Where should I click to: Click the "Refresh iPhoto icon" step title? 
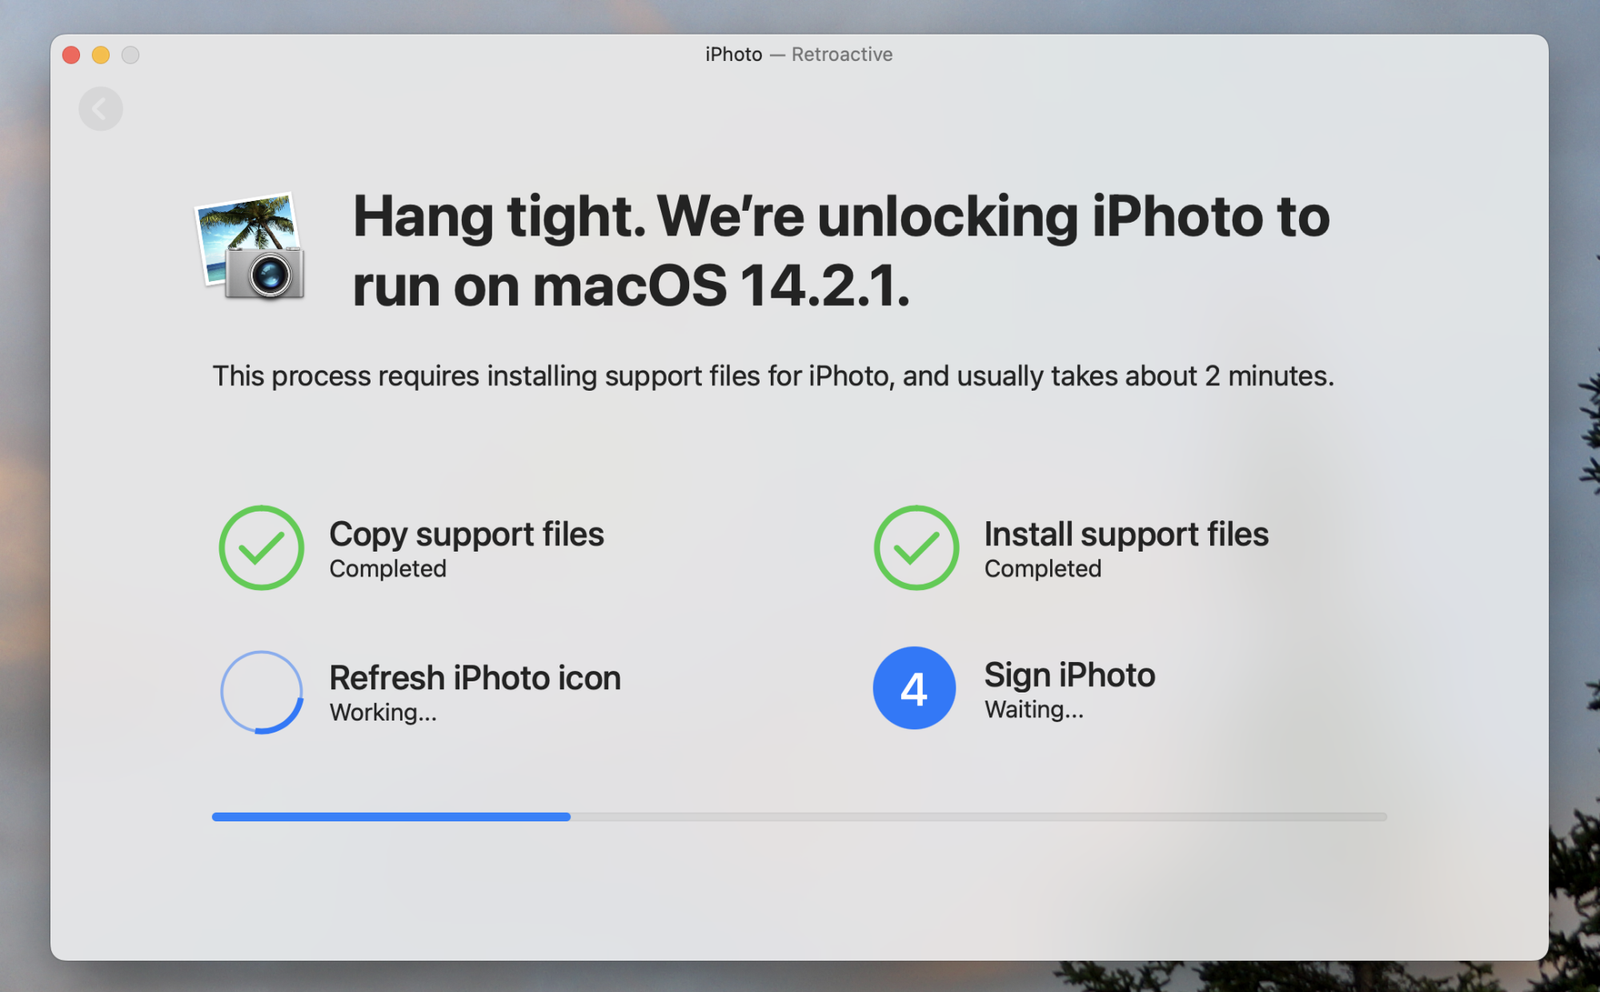(475, 678)
